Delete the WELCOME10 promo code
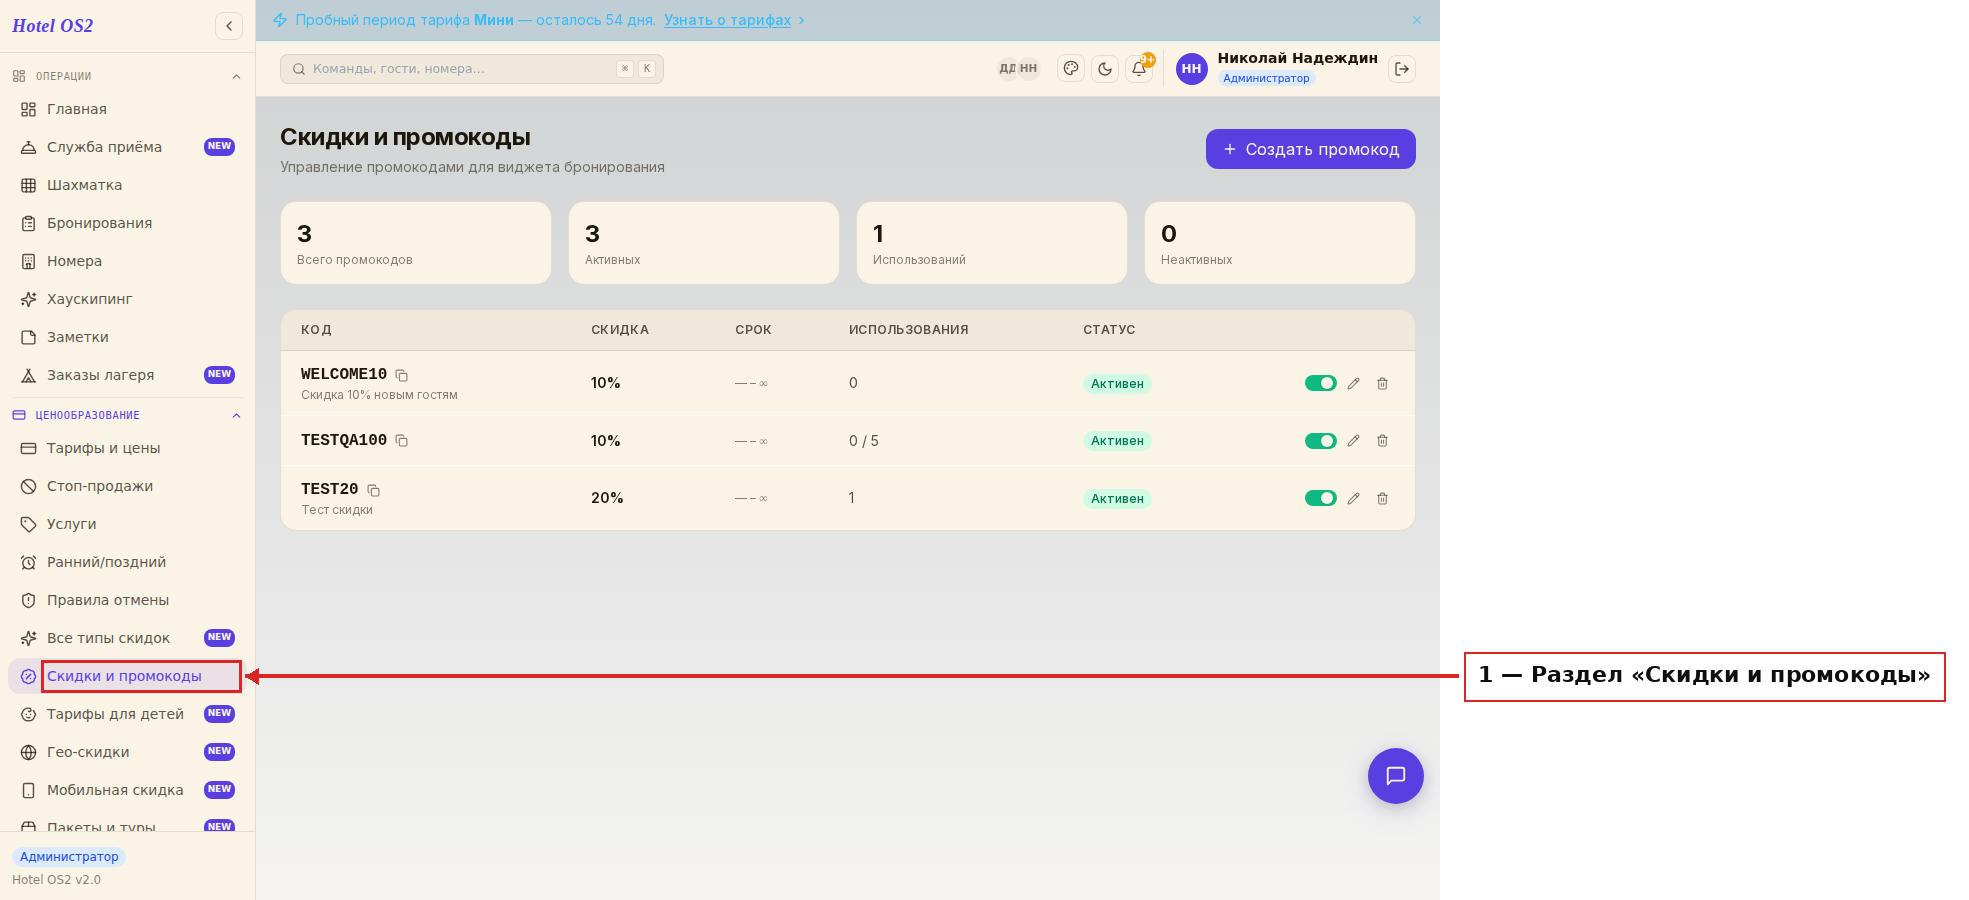 [x=1382, y=383]
